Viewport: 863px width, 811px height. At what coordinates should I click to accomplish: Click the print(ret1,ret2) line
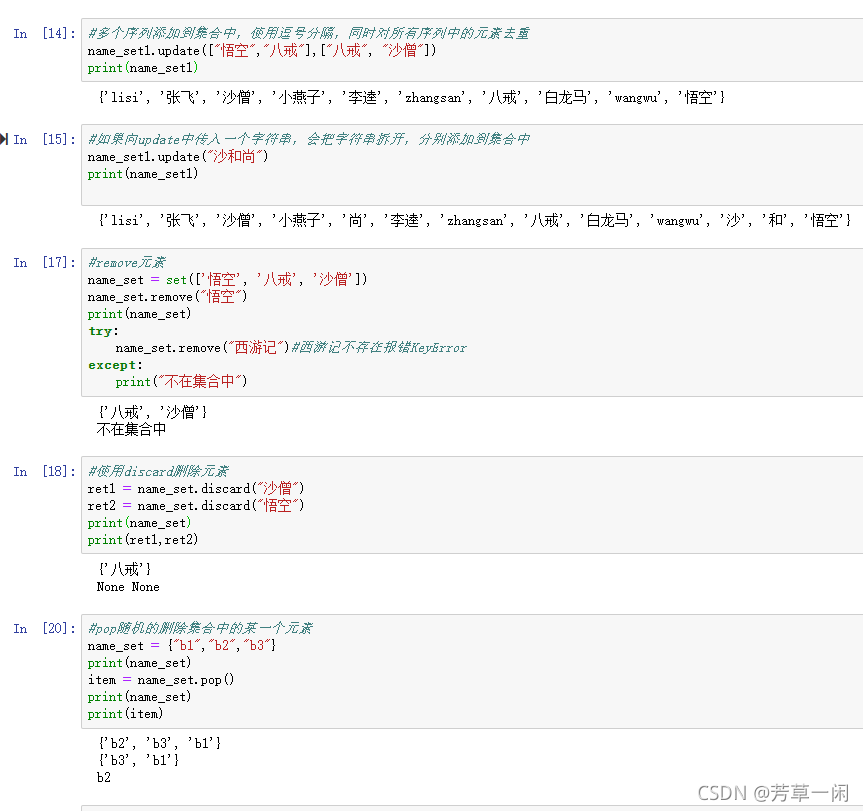143,540
